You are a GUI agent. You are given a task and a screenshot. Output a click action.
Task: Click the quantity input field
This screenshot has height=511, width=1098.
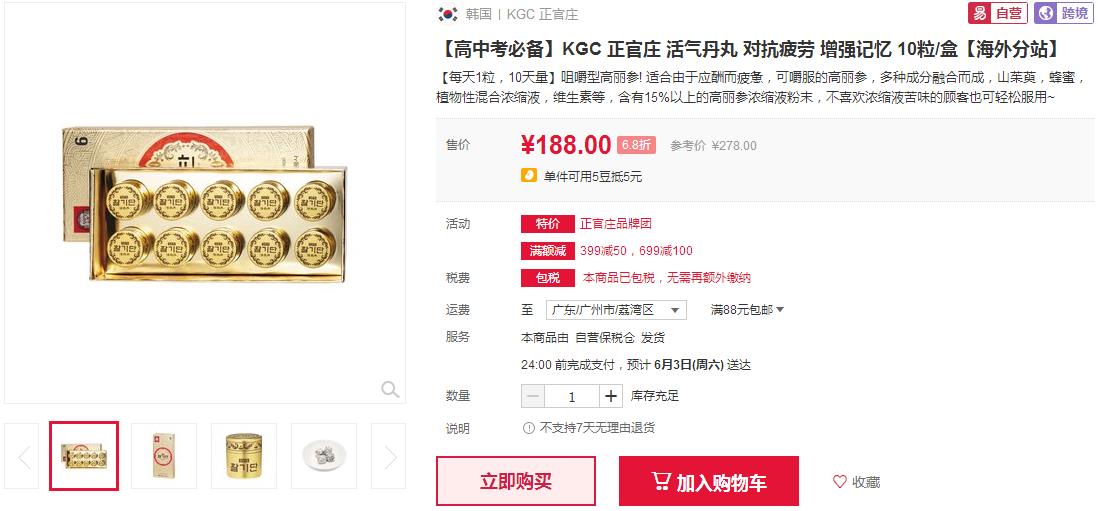572,396
